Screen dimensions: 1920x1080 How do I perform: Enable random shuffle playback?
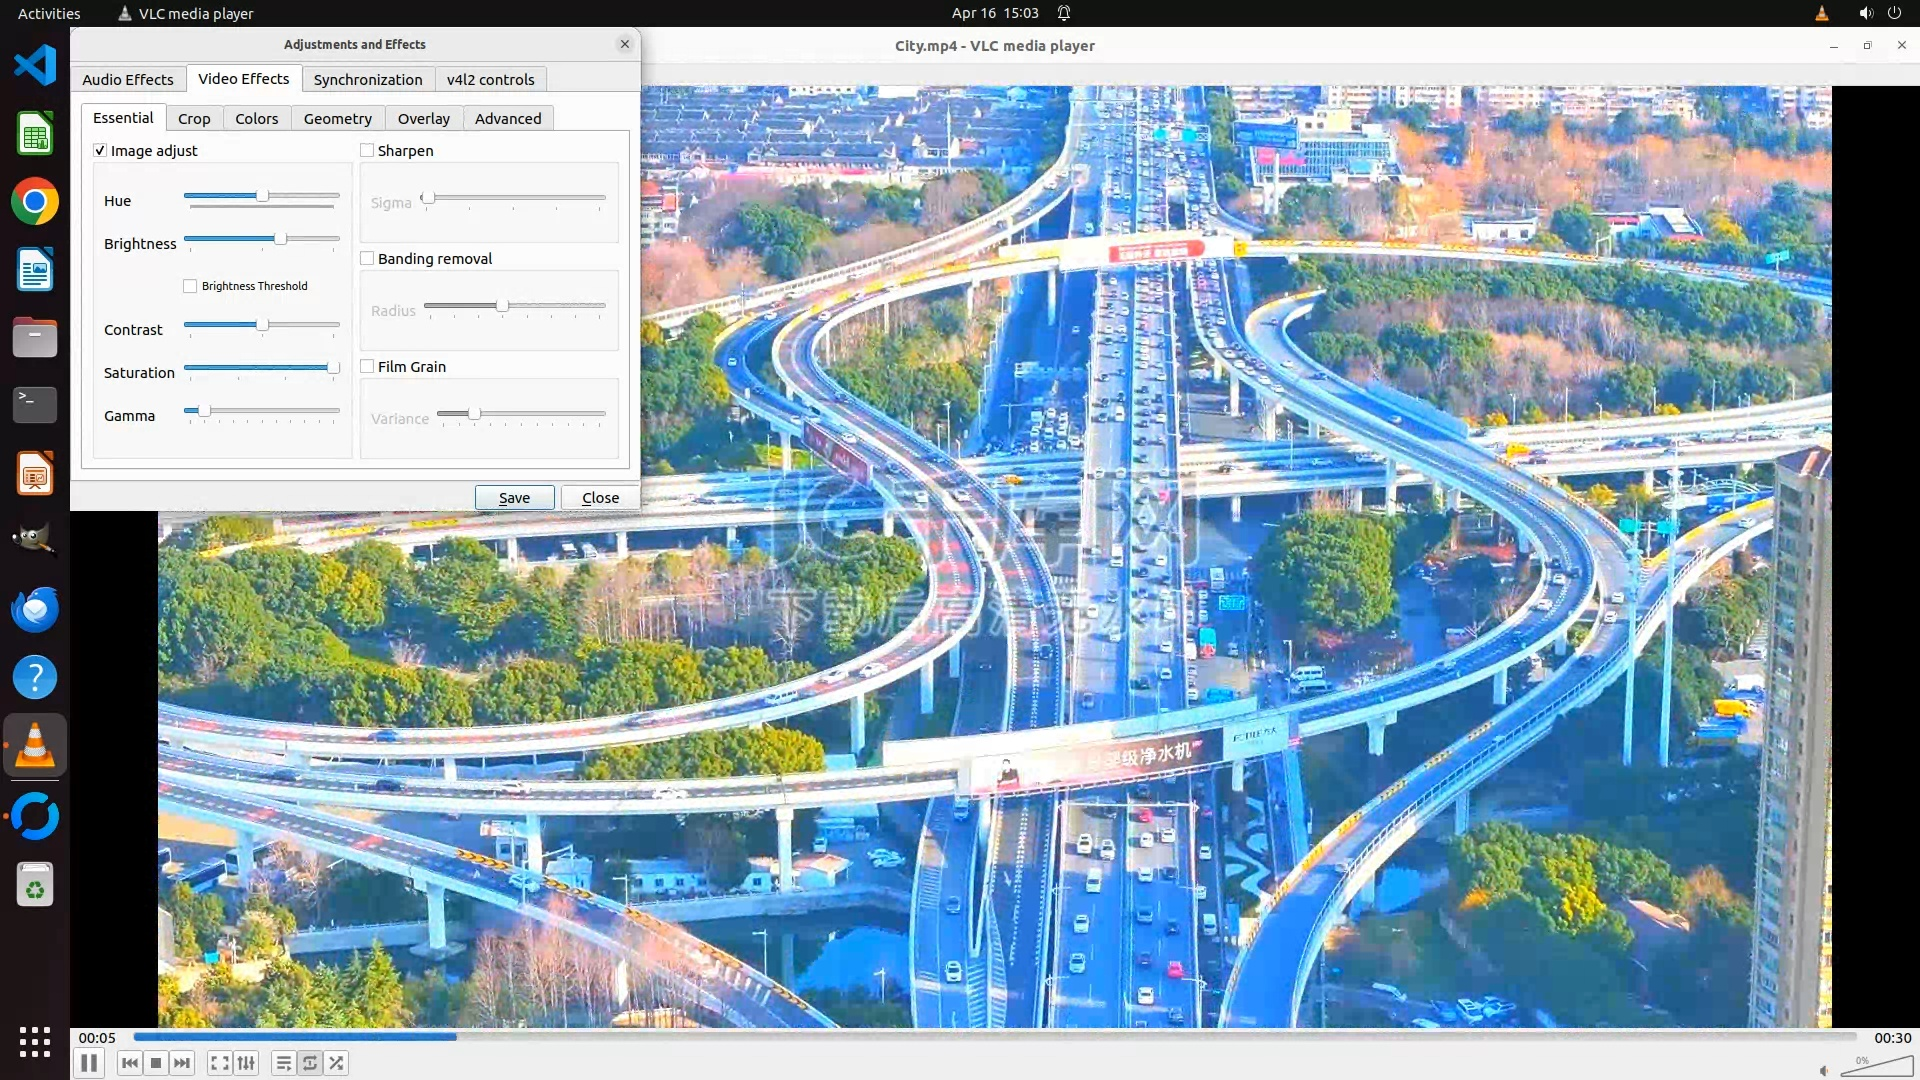(x=337, y=1063)
